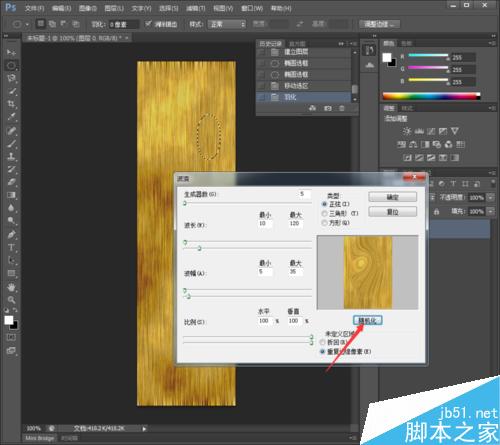Viewport: 500px width, 445px height.
Task: Select 折回 for undefined areas
Action: click(322, 342)
